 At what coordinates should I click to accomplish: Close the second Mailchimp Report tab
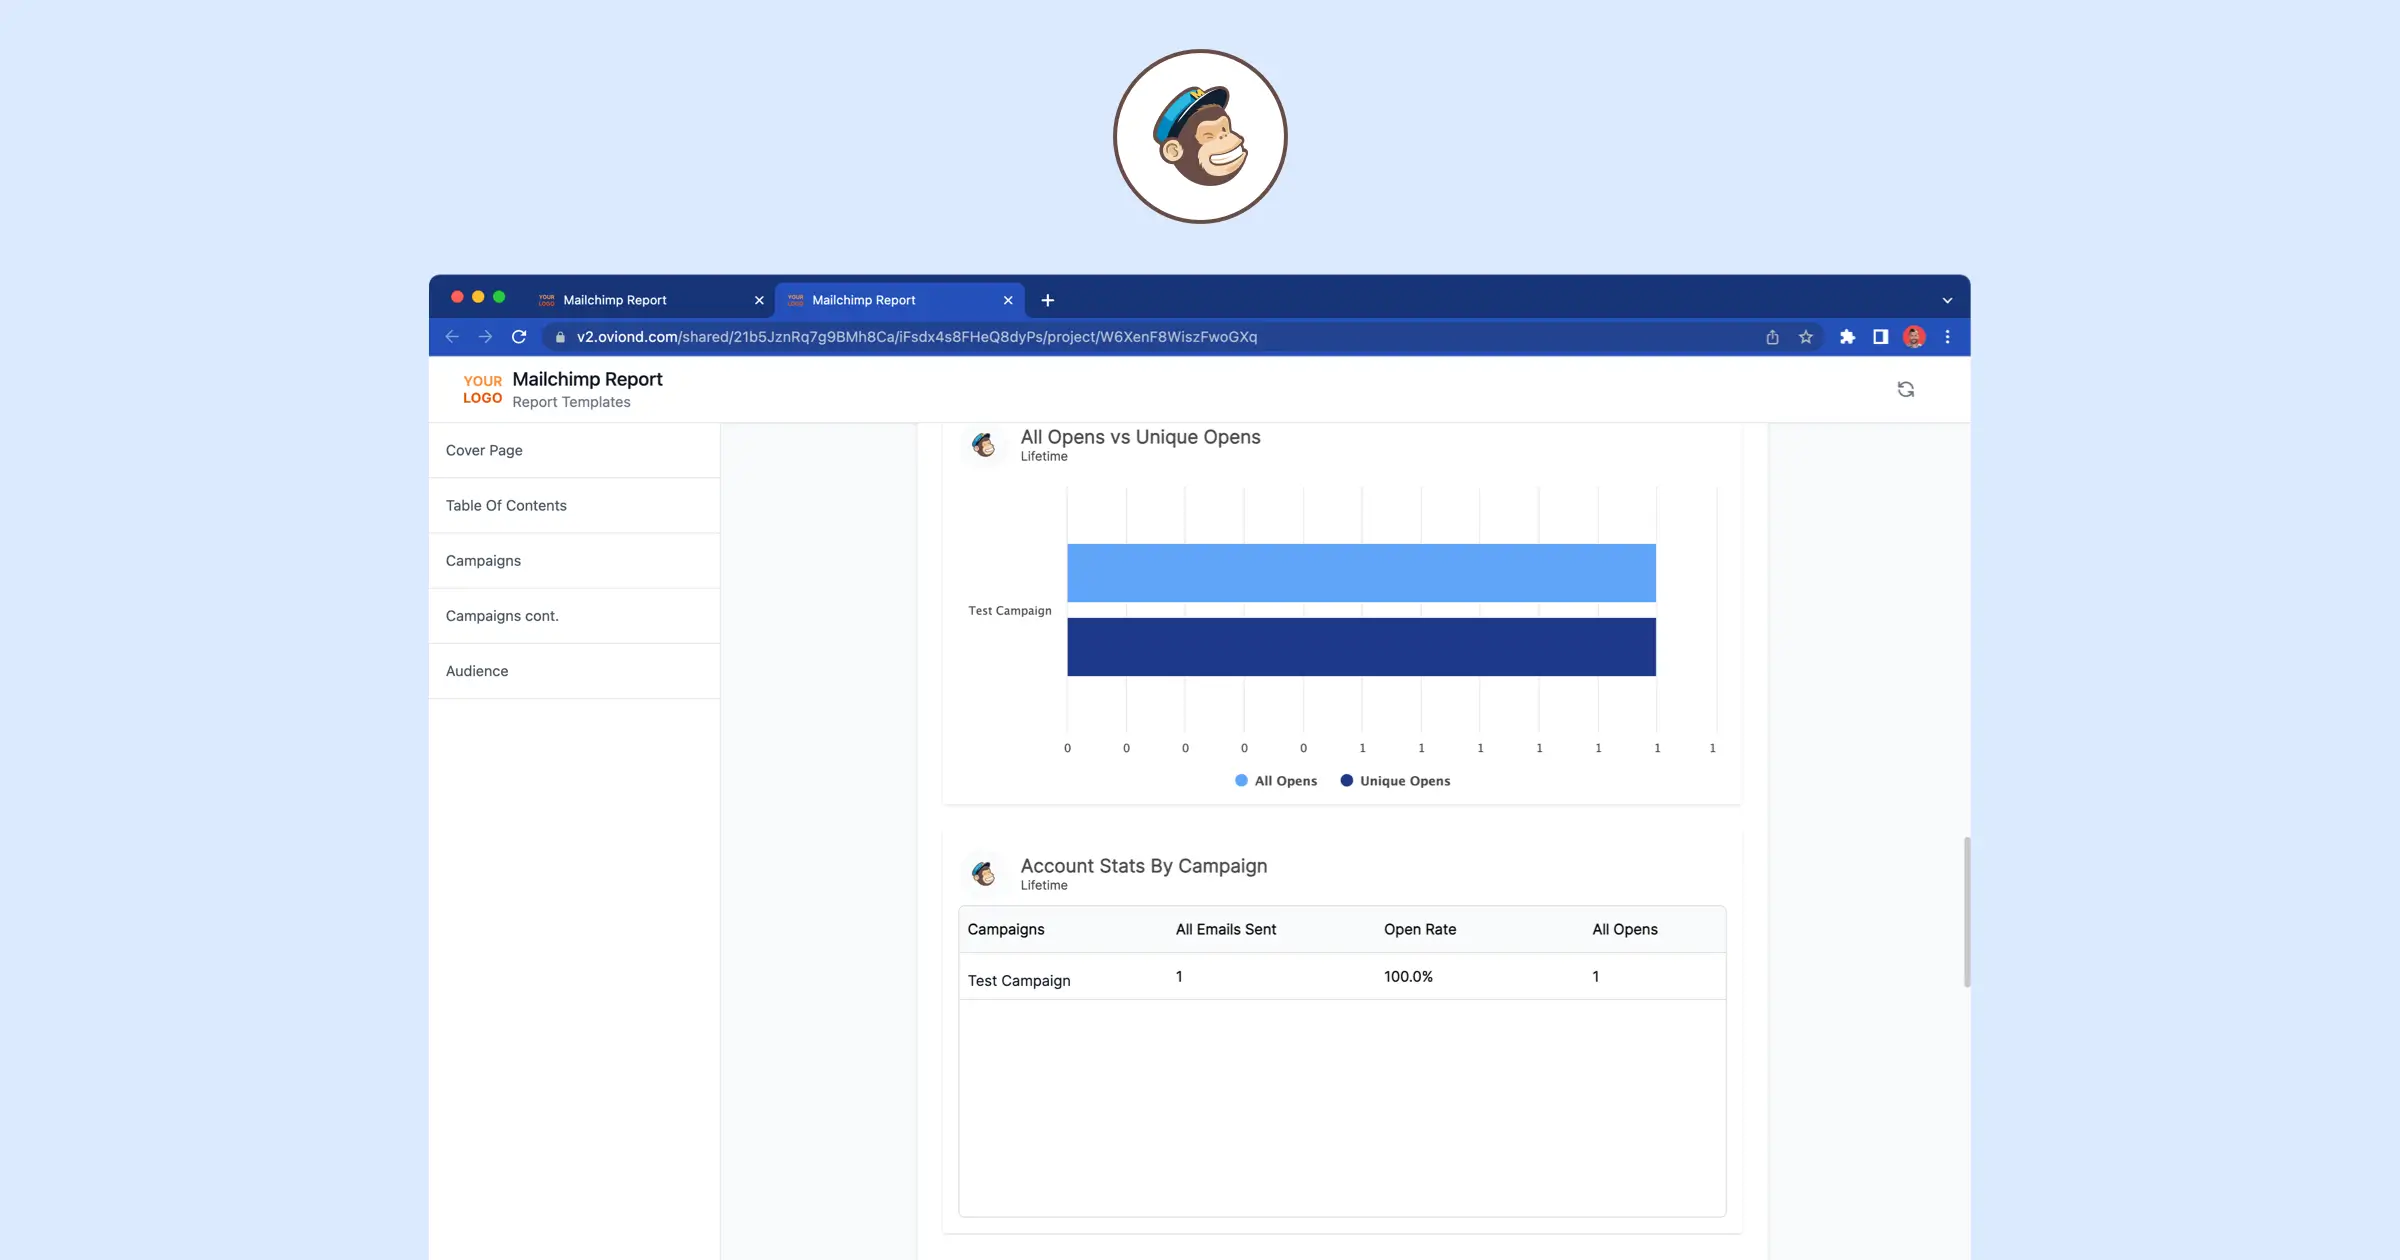(x=1008, y=300)
